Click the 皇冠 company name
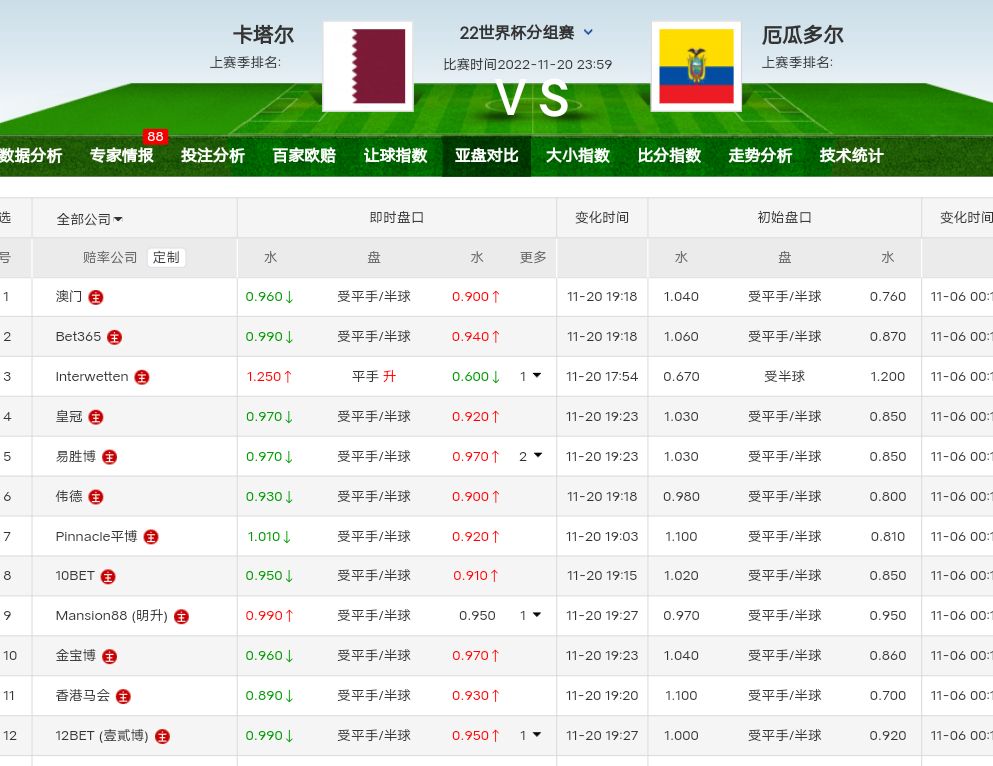This screenshot has height=766, width=993. point(69,417)
